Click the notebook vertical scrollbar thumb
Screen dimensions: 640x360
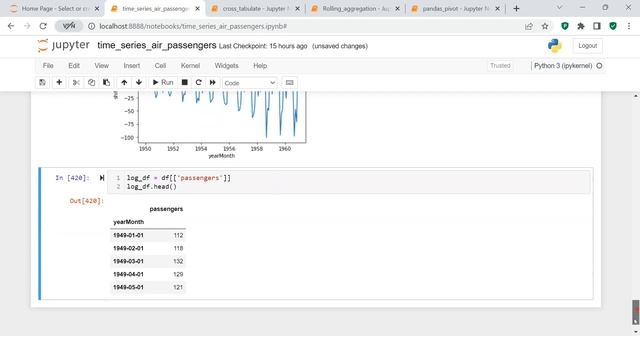click(636, 312)
